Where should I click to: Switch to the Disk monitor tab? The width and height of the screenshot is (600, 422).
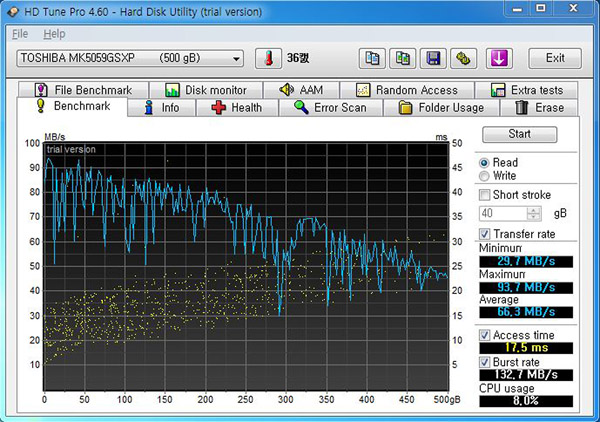206,90
